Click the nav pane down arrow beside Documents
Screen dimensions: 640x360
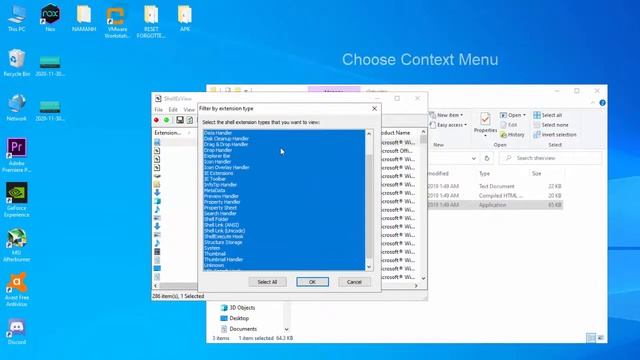coord(287,329)
